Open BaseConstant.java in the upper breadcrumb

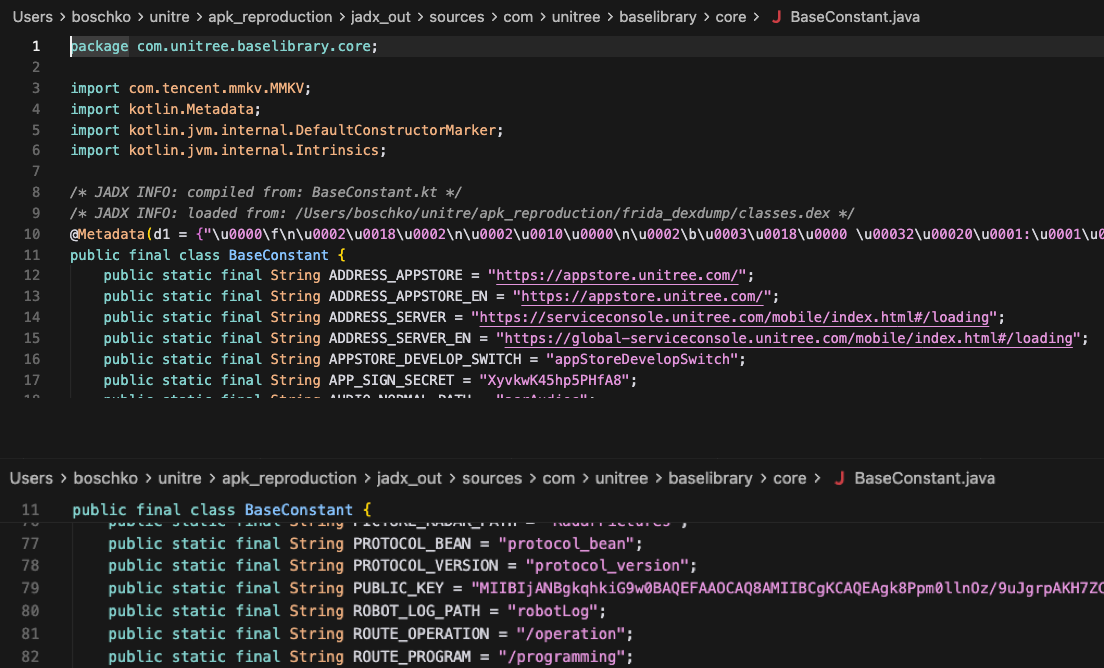(855, 17)
